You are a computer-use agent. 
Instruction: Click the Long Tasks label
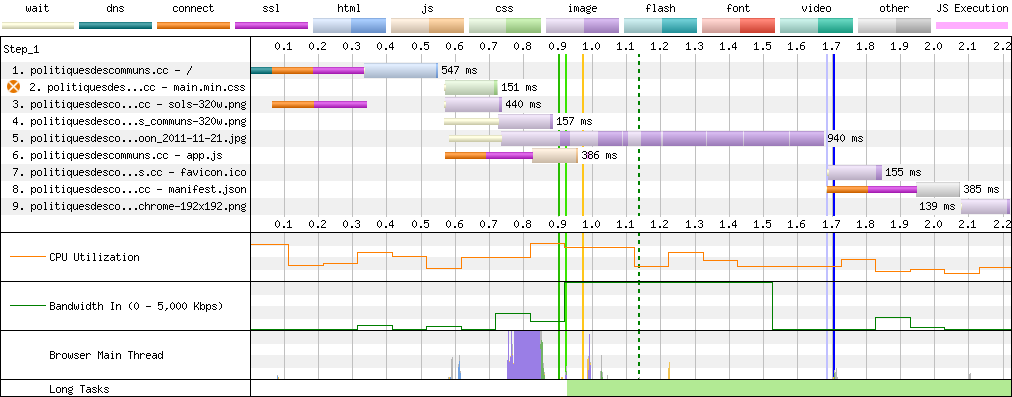(x=79, y=389)
